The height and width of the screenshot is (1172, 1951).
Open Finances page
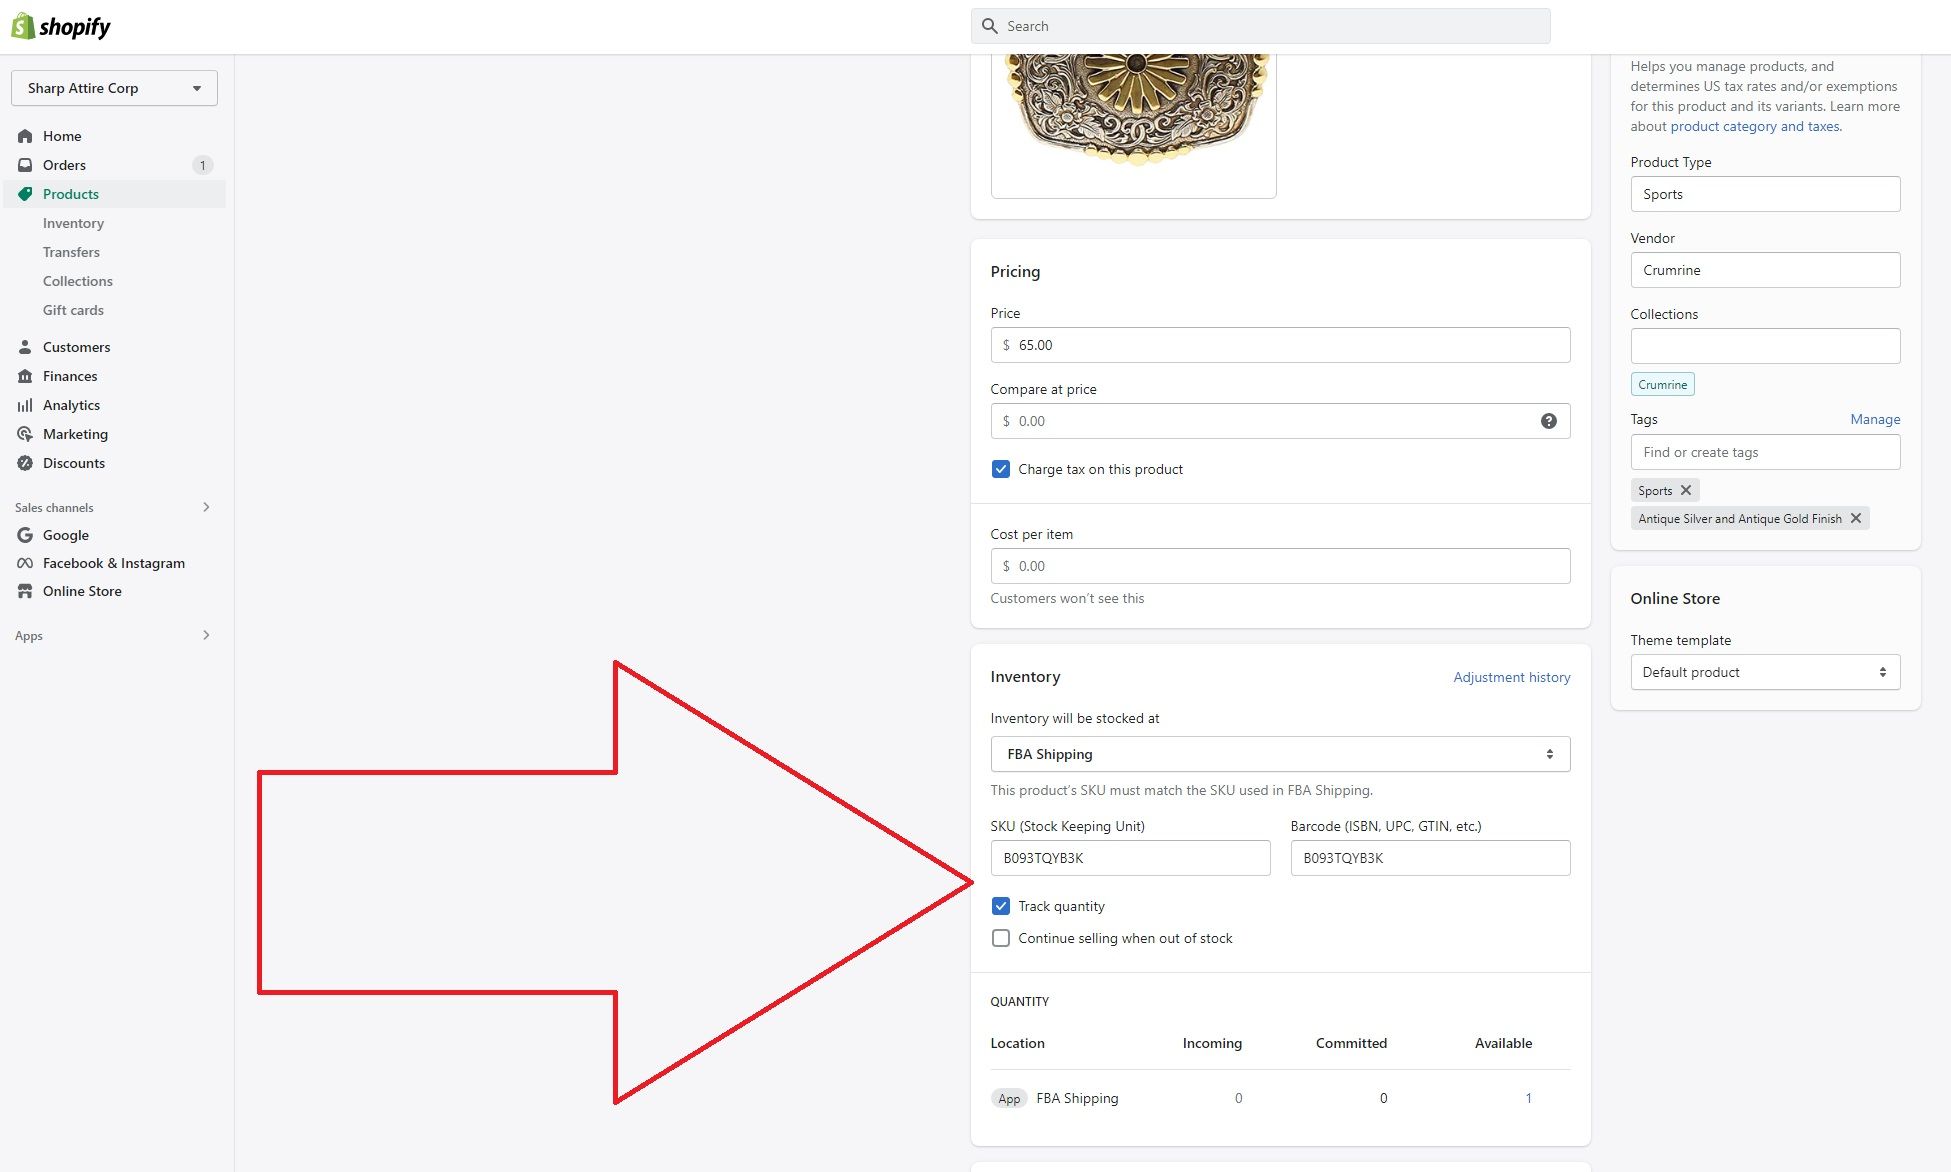click(x=70, y=376)
